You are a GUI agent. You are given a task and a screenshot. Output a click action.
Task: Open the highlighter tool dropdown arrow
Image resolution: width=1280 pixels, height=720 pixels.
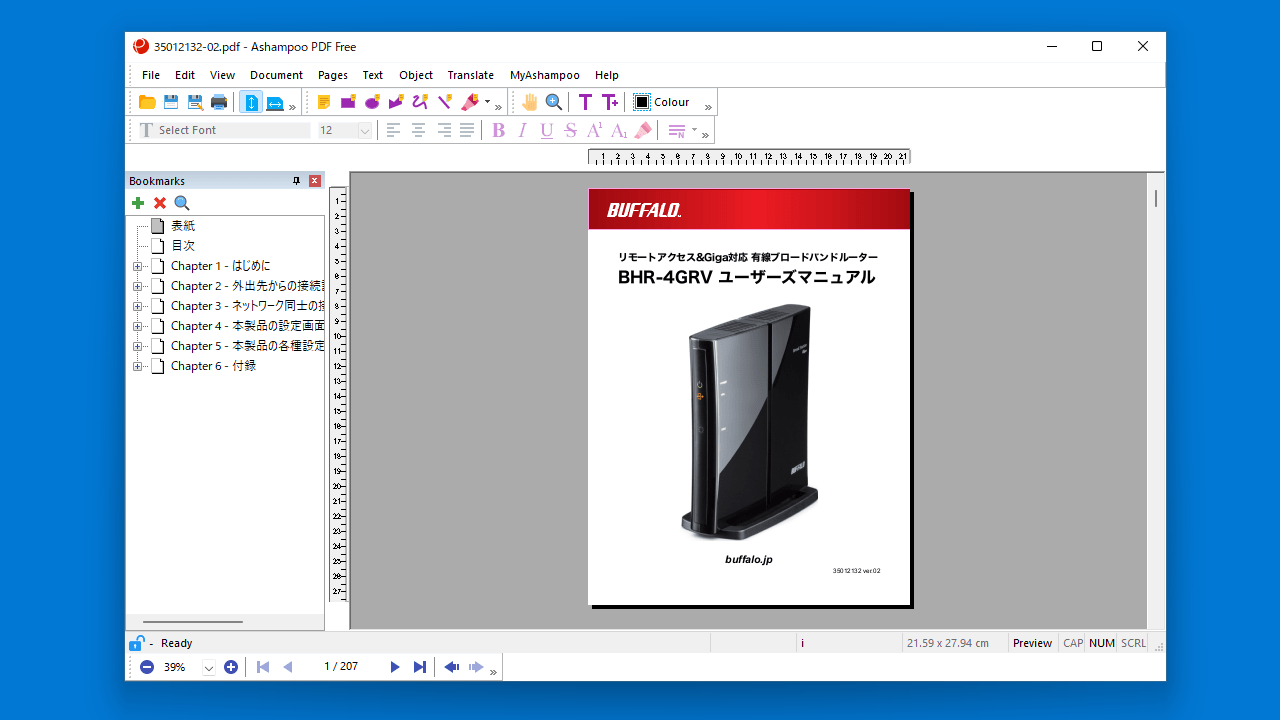point(487,102)
